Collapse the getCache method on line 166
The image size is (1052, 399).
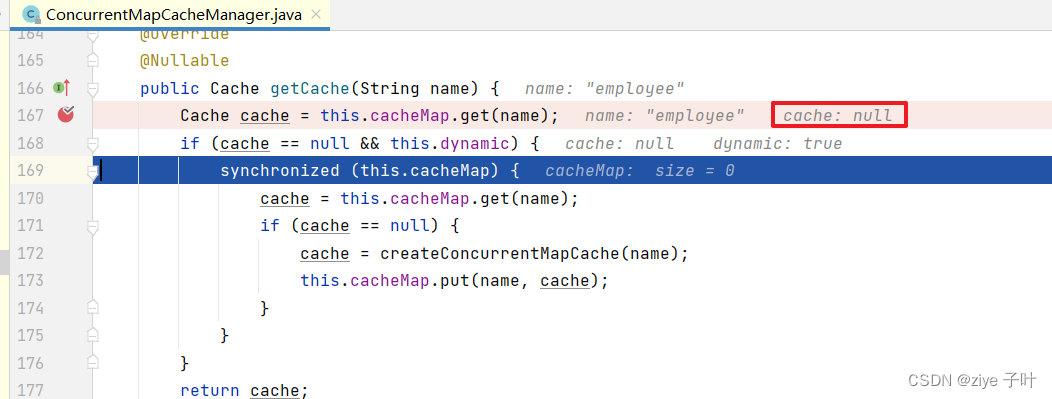93,88
